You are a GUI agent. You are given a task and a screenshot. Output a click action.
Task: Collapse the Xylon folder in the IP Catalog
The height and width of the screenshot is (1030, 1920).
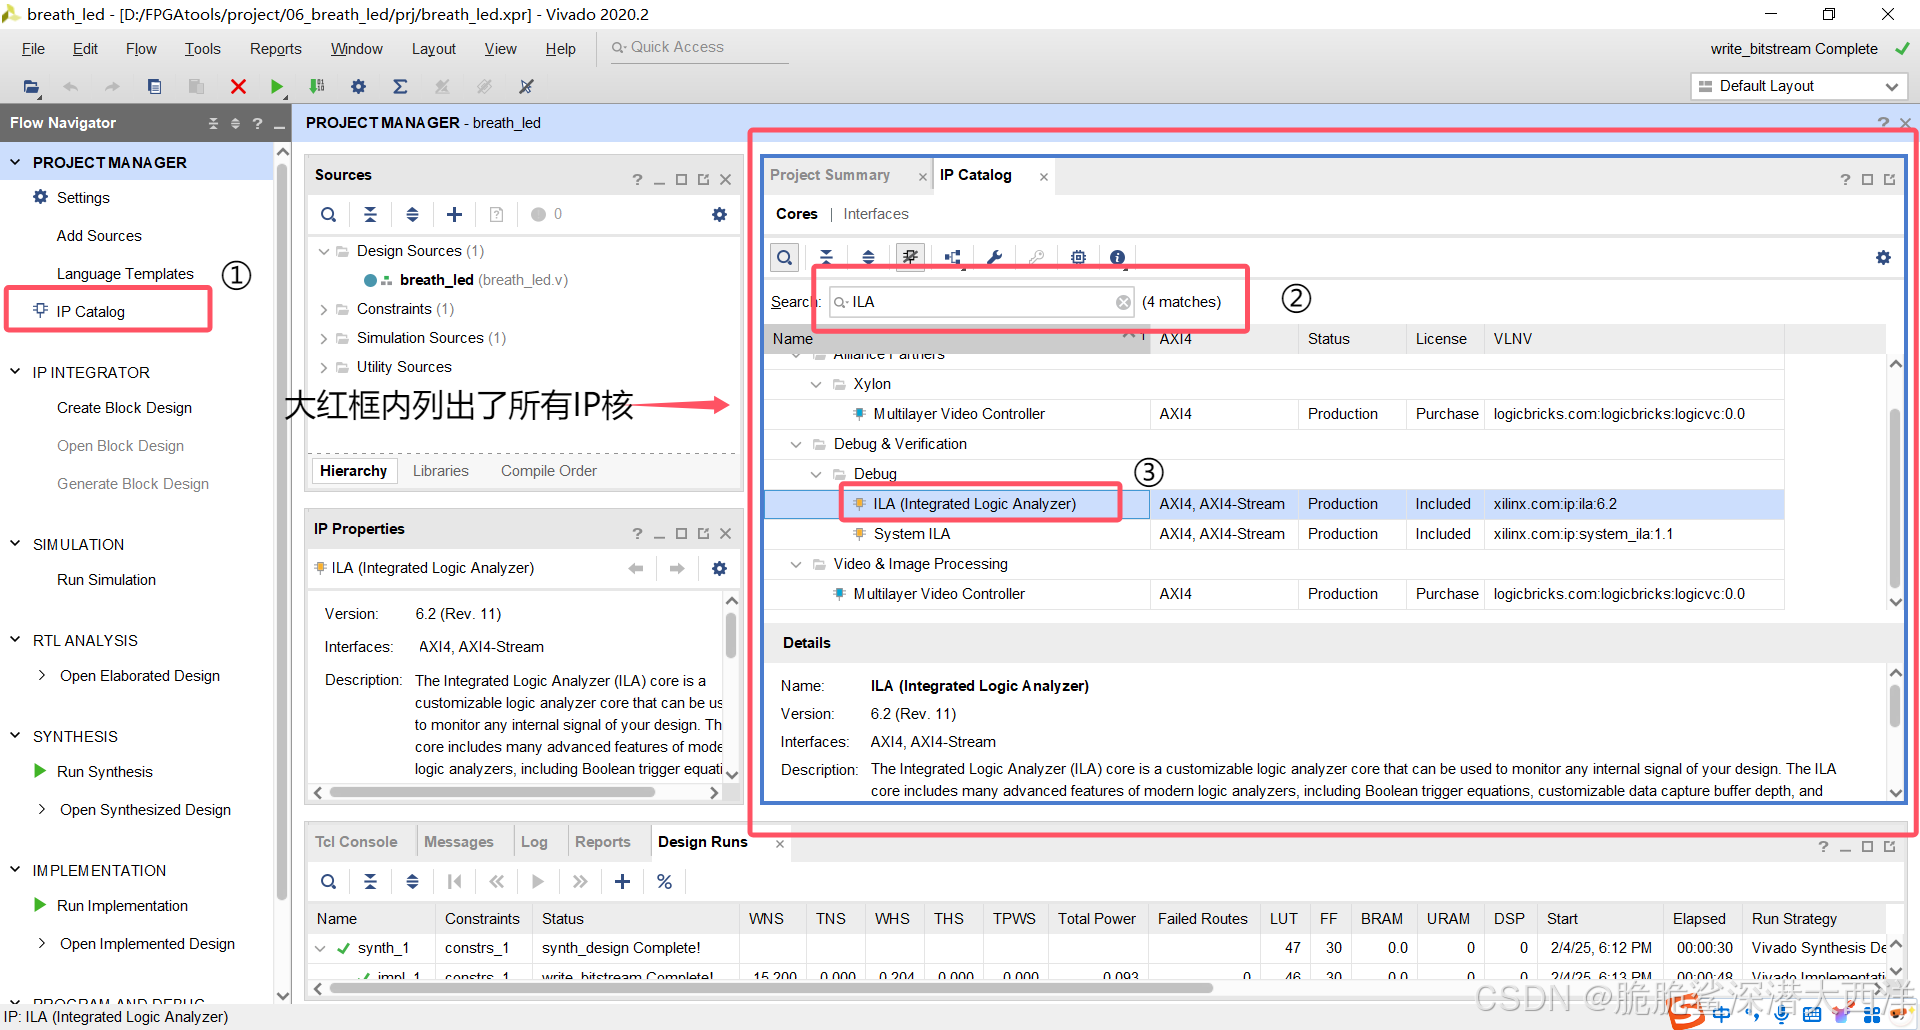coord(816,384)
